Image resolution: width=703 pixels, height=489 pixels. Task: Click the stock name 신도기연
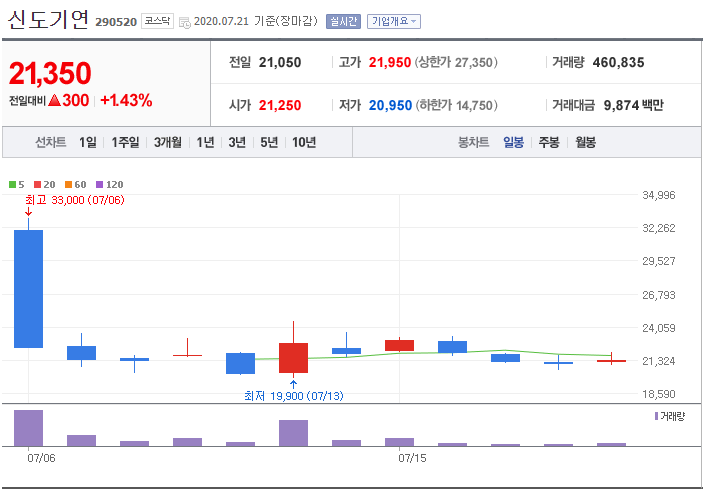click(x=48, y=20)
